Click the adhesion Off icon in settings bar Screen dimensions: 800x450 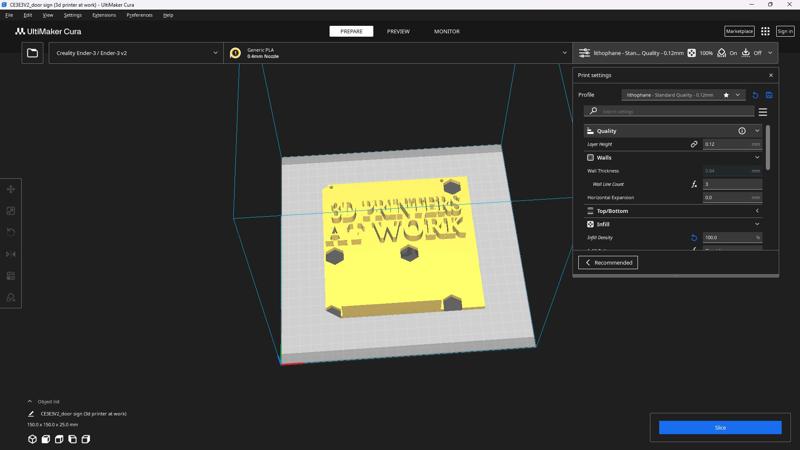tap(746, 53)
